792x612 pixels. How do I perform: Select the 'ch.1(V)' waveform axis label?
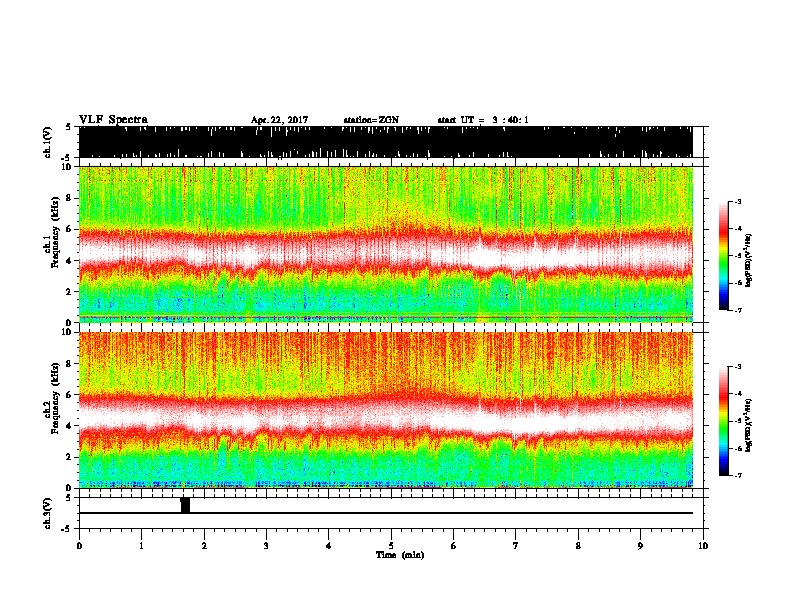47,142
